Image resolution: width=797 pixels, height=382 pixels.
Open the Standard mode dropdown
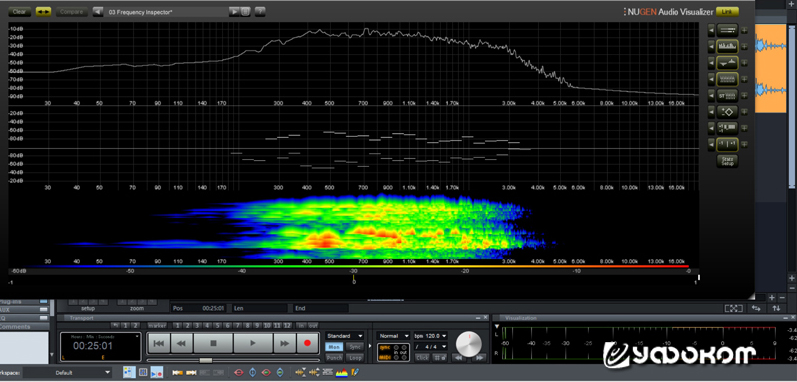345,336
